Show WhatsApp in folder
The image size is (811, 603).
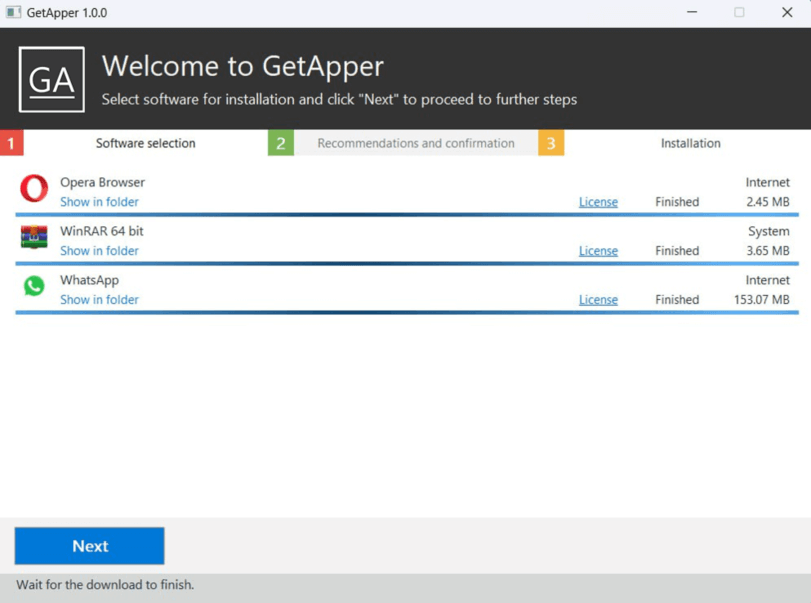click(x=99, y=299)
